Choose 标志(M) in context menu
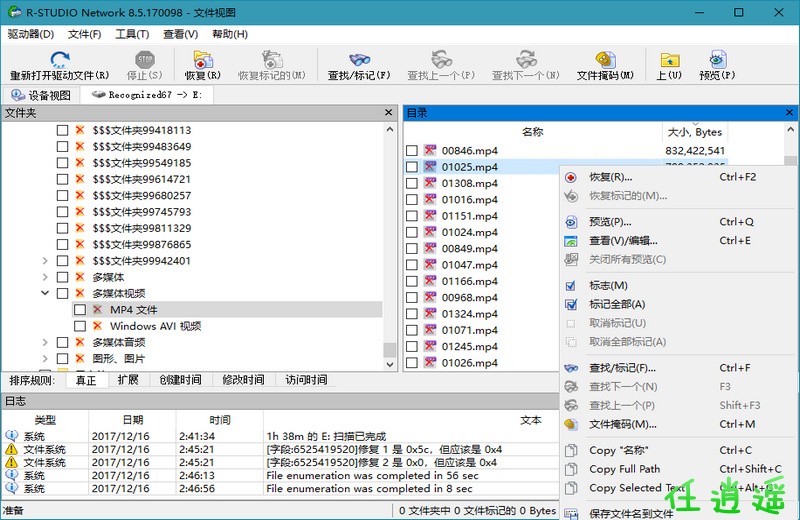Screen dimensions: 800x520 608,286
